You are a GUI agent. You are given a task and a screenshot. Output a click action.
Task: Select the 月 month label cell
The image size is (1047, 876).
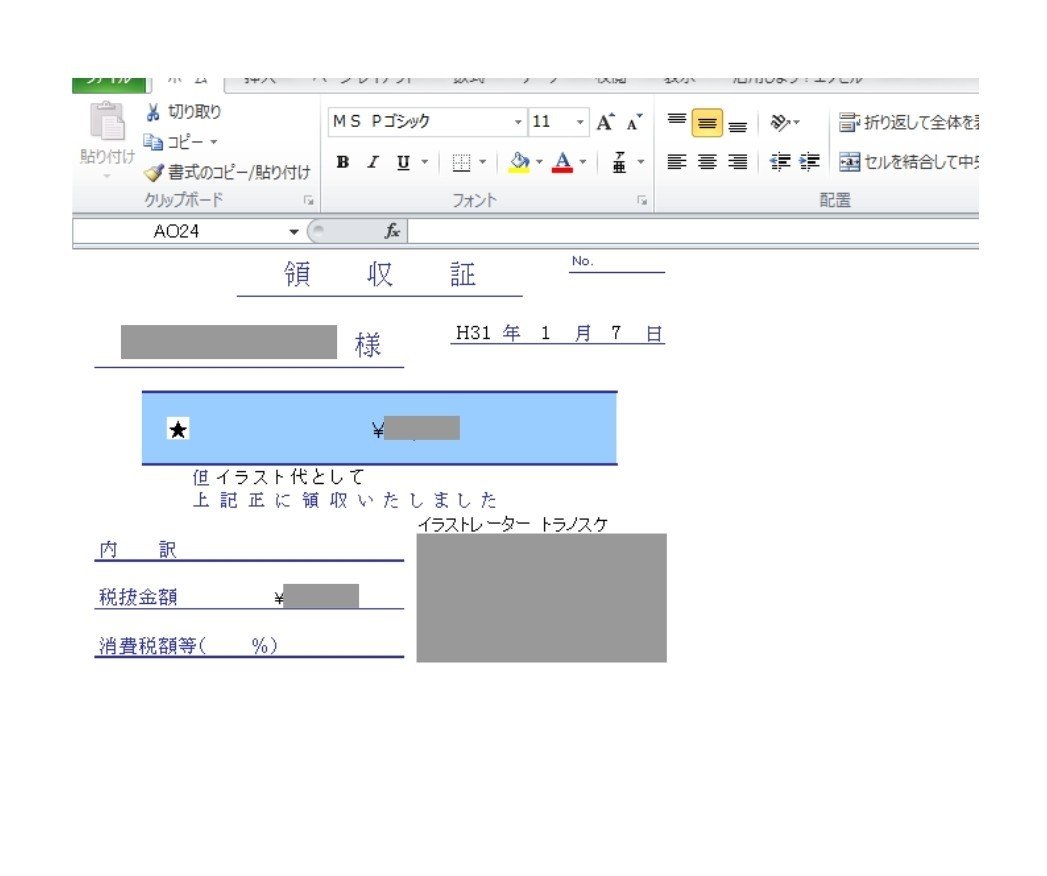[583, 333]
